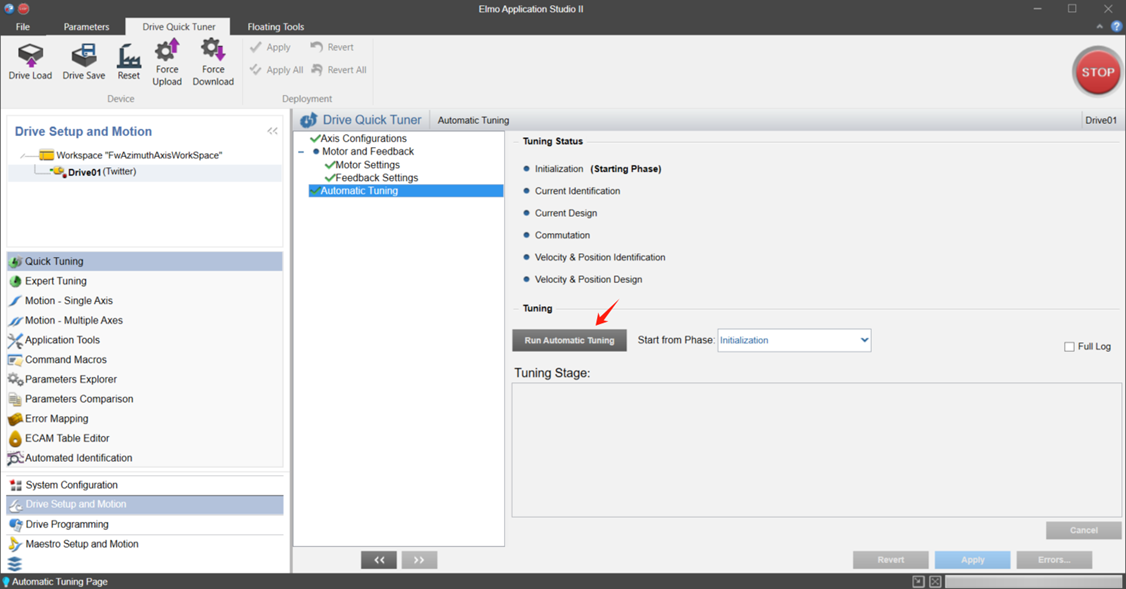Screen dimensions: 1126x589
Task: Click Revert in the Deployment ribbon group
Action: pos(332,47)
